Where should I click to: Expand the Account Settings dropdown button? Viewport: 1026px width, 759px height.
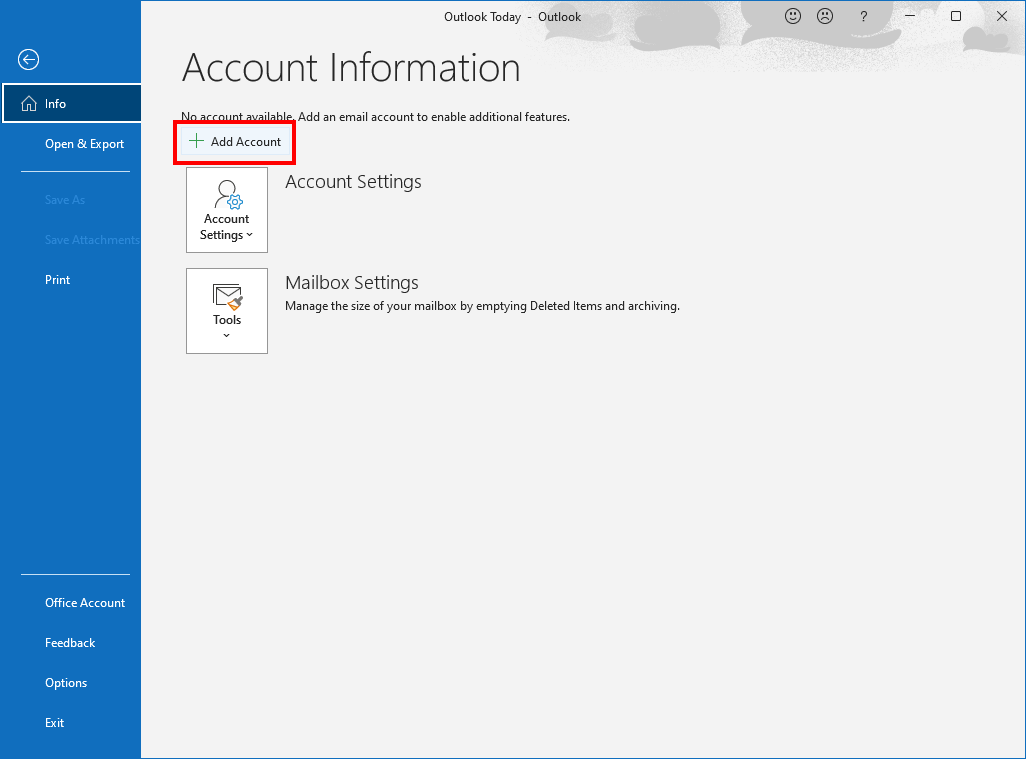tap(227, 210)
